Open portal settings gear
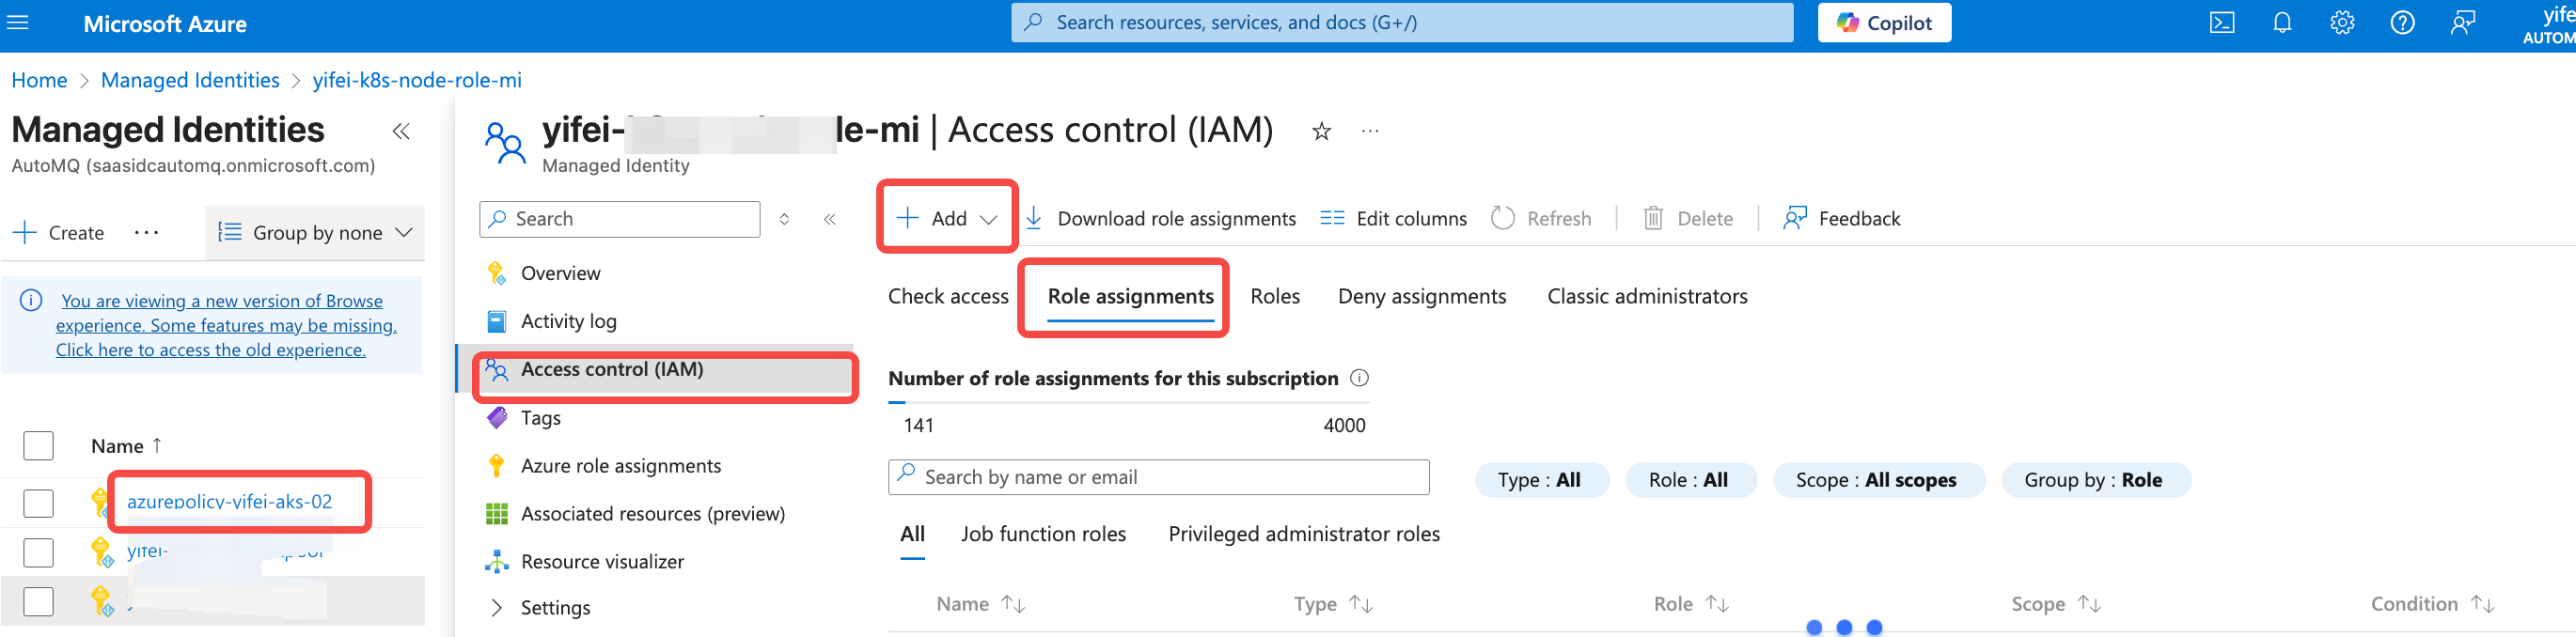The width and height of the screenshot is (2576, 637). click(2342, 23)
